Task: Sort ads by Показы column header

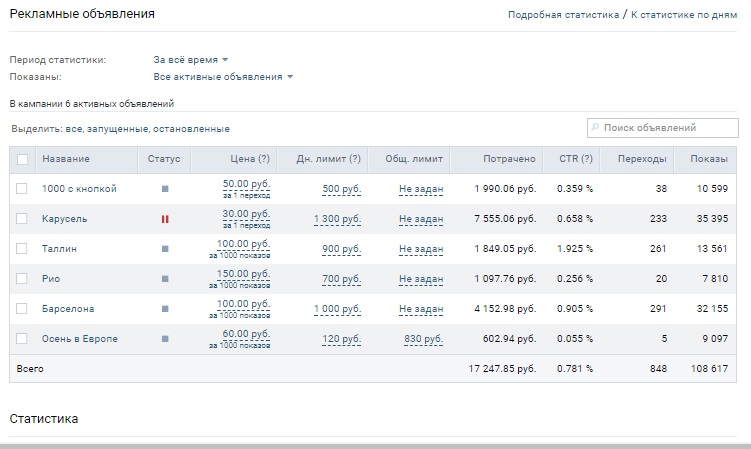Action: [x=708, y=159]
